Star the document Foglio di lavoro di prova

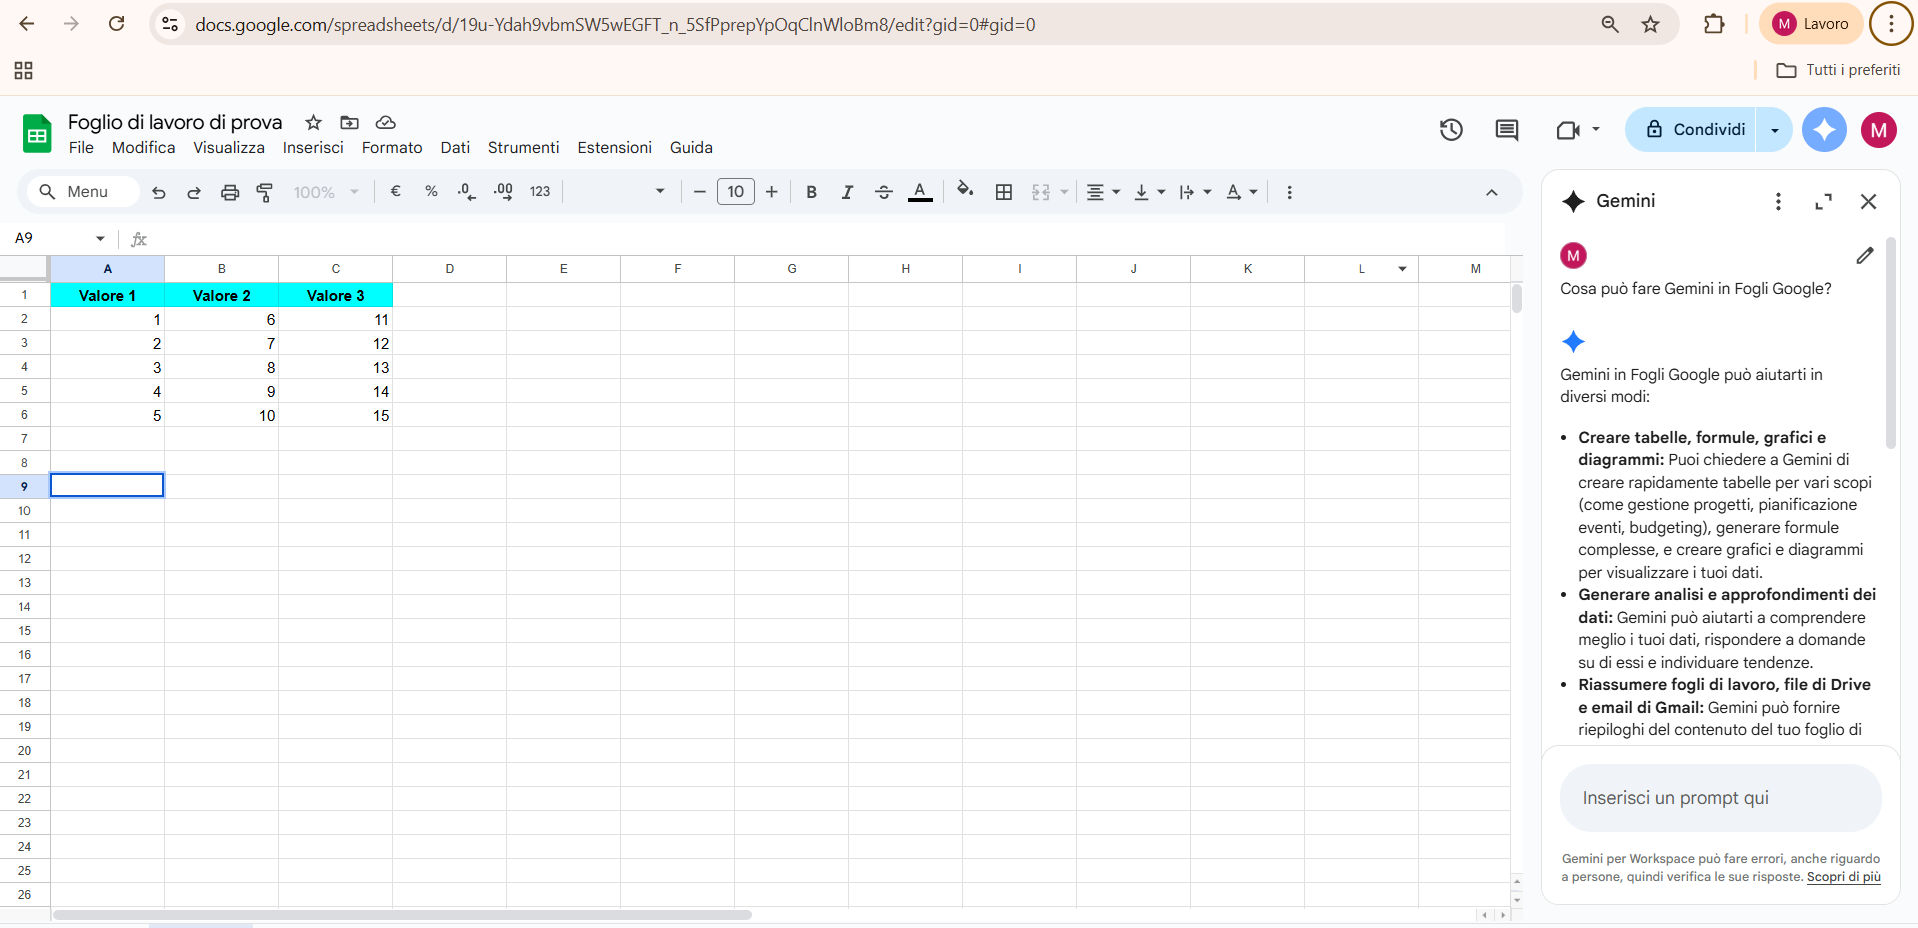[313, 122]
